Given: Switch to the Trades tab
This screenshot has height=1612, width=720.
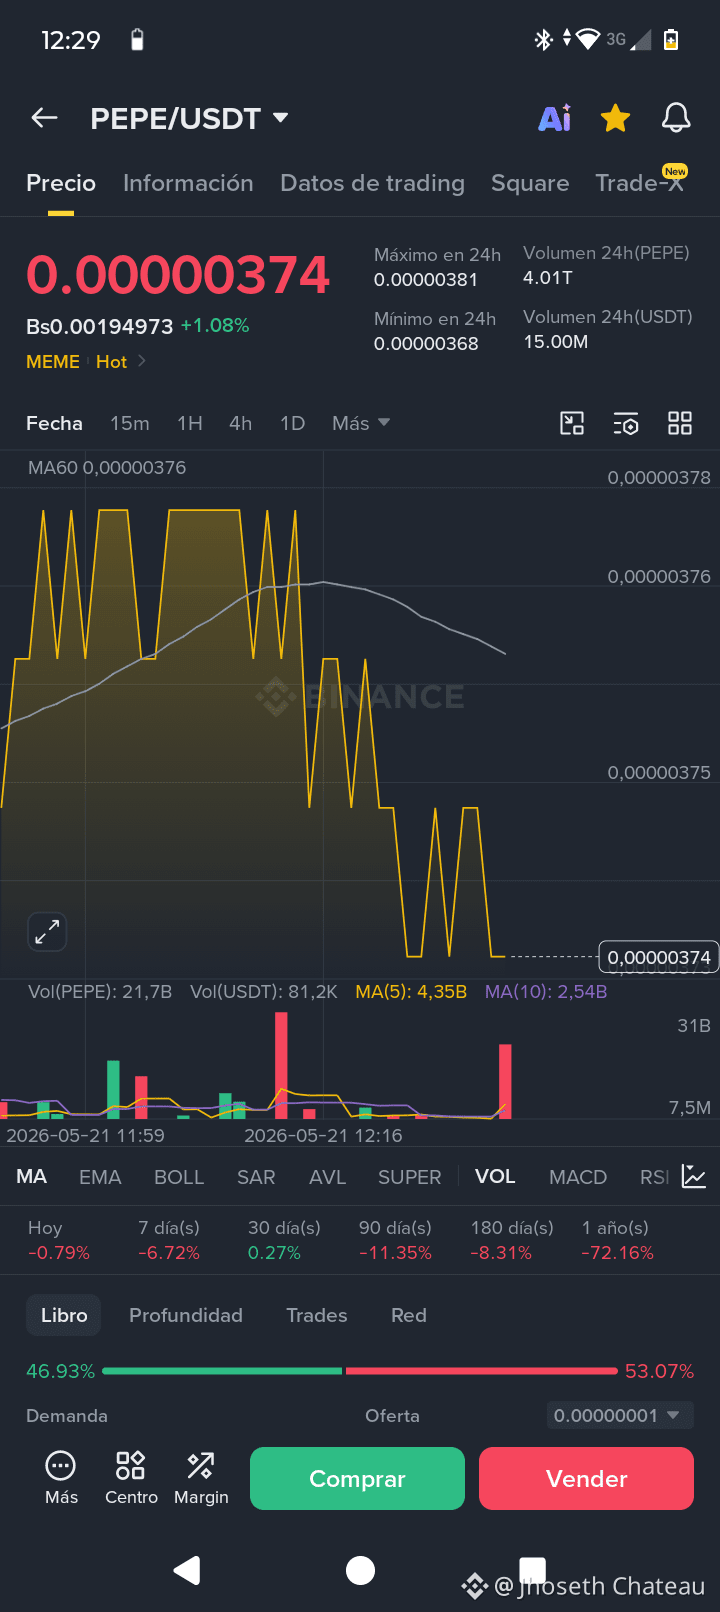Looking at the screenshot, I should coord(317,1315).
